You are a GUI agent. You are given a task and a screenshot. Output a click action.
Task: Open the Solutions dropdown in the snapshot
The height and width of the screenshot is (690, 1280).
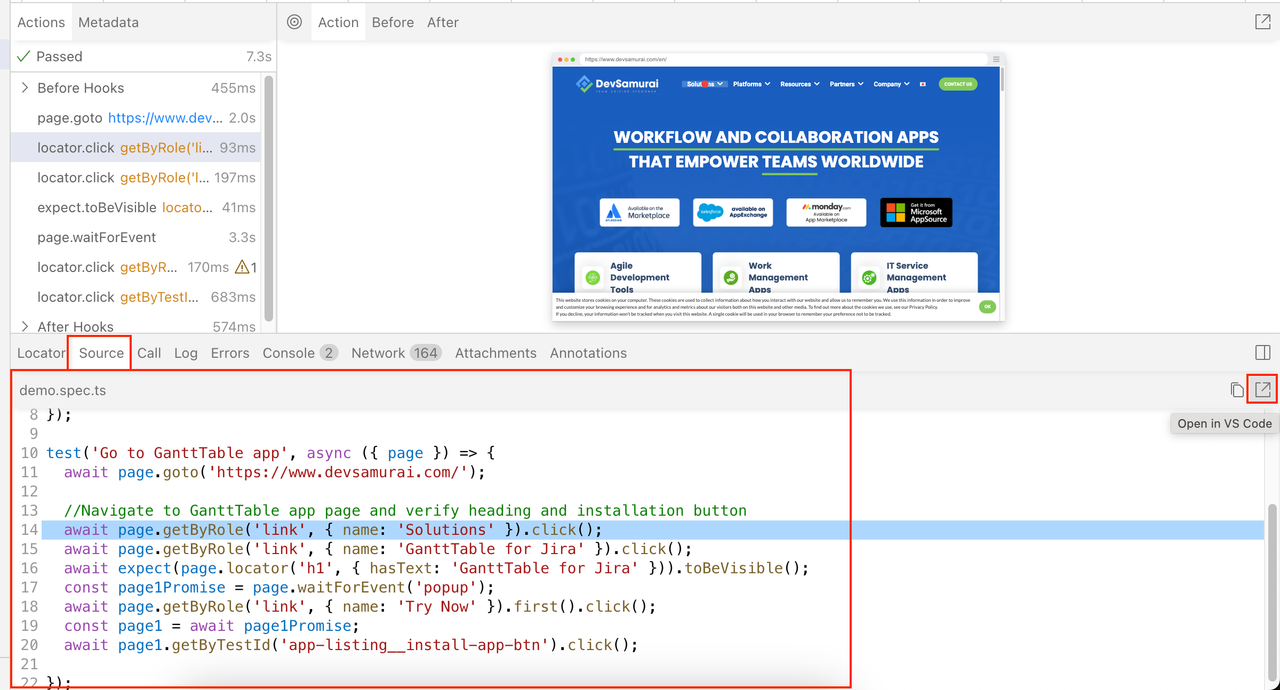[x=704, y=84]
